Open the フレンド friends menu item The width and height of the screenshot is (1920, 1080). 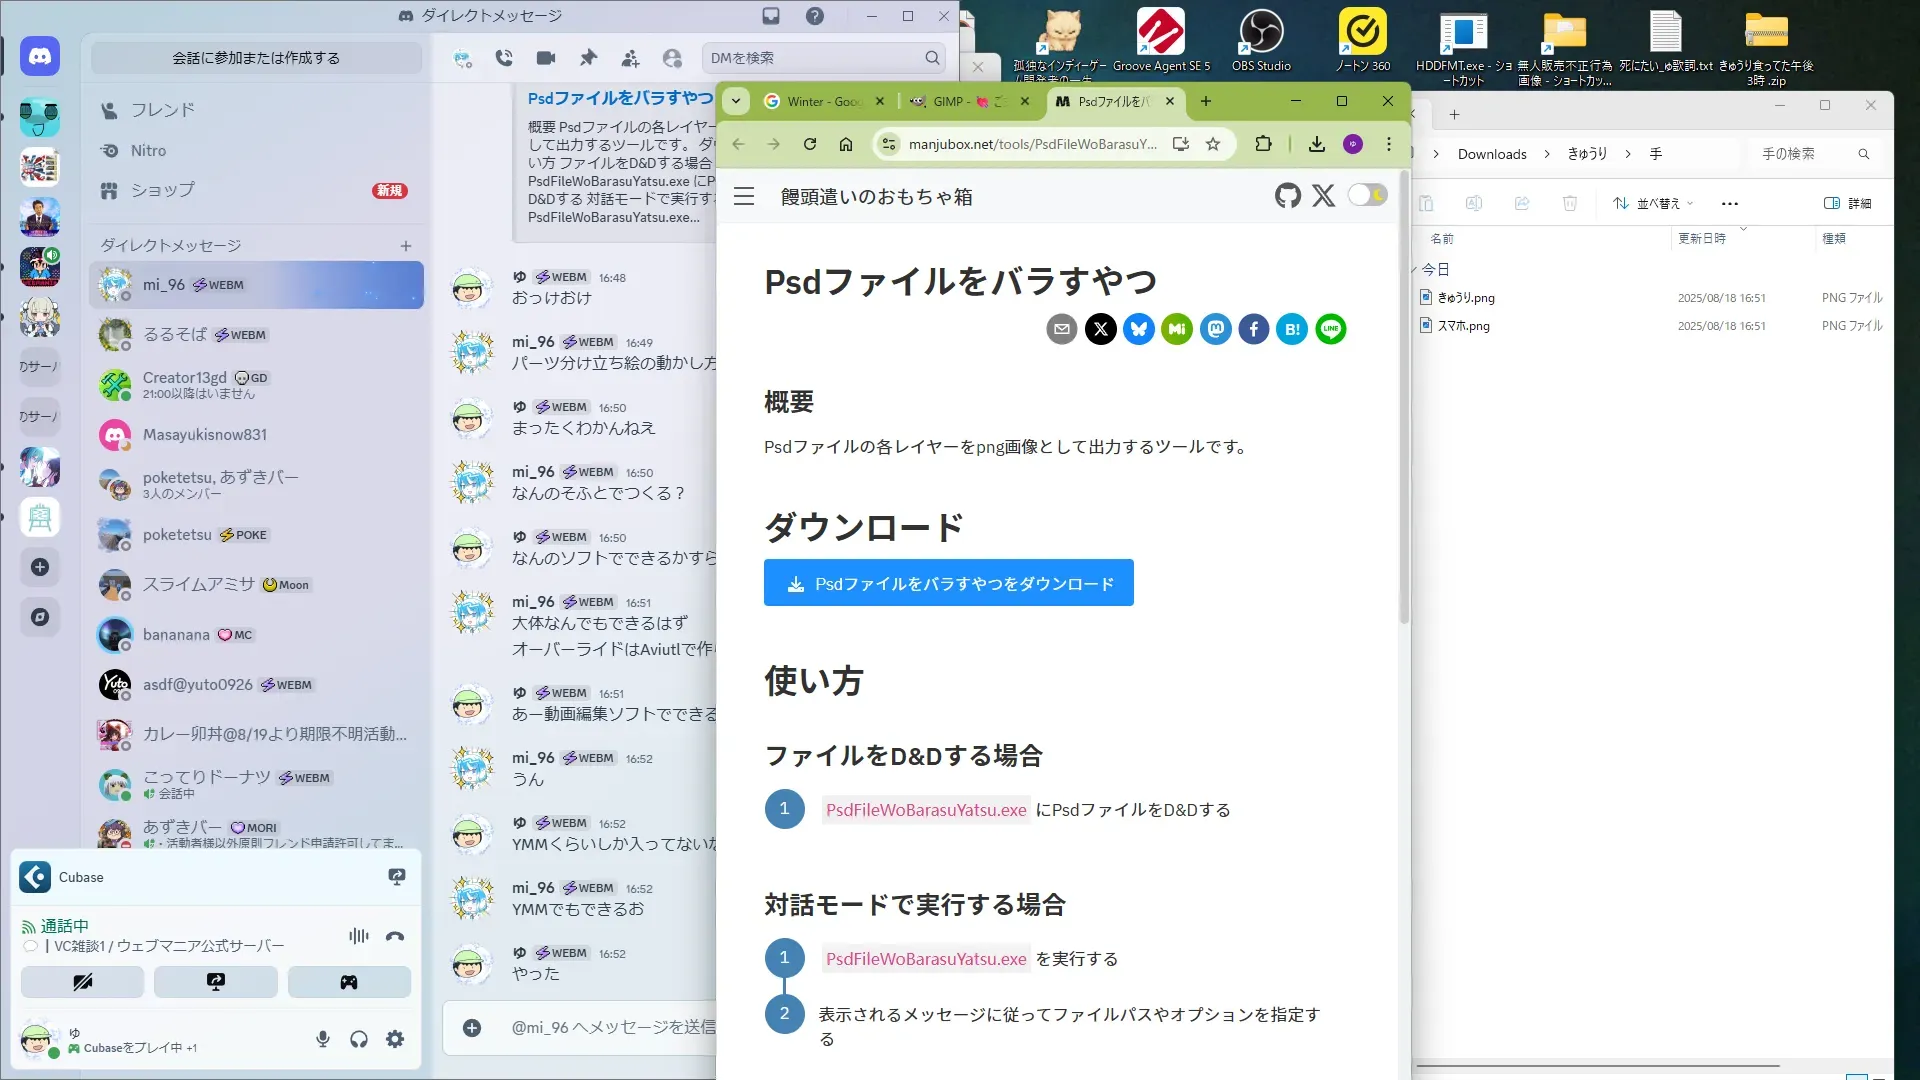tap(162, 110)
